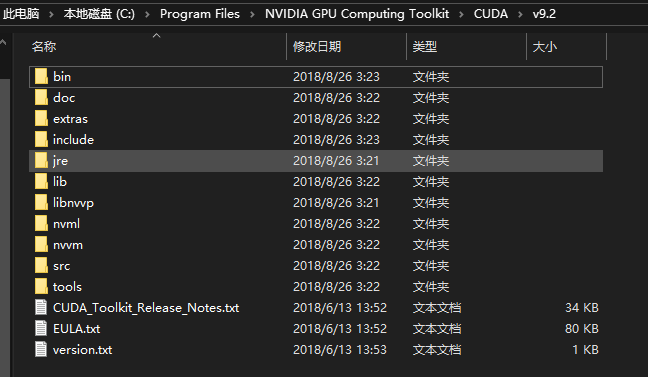
Task: Select the nvml folder icon
Action: (41, 224)
